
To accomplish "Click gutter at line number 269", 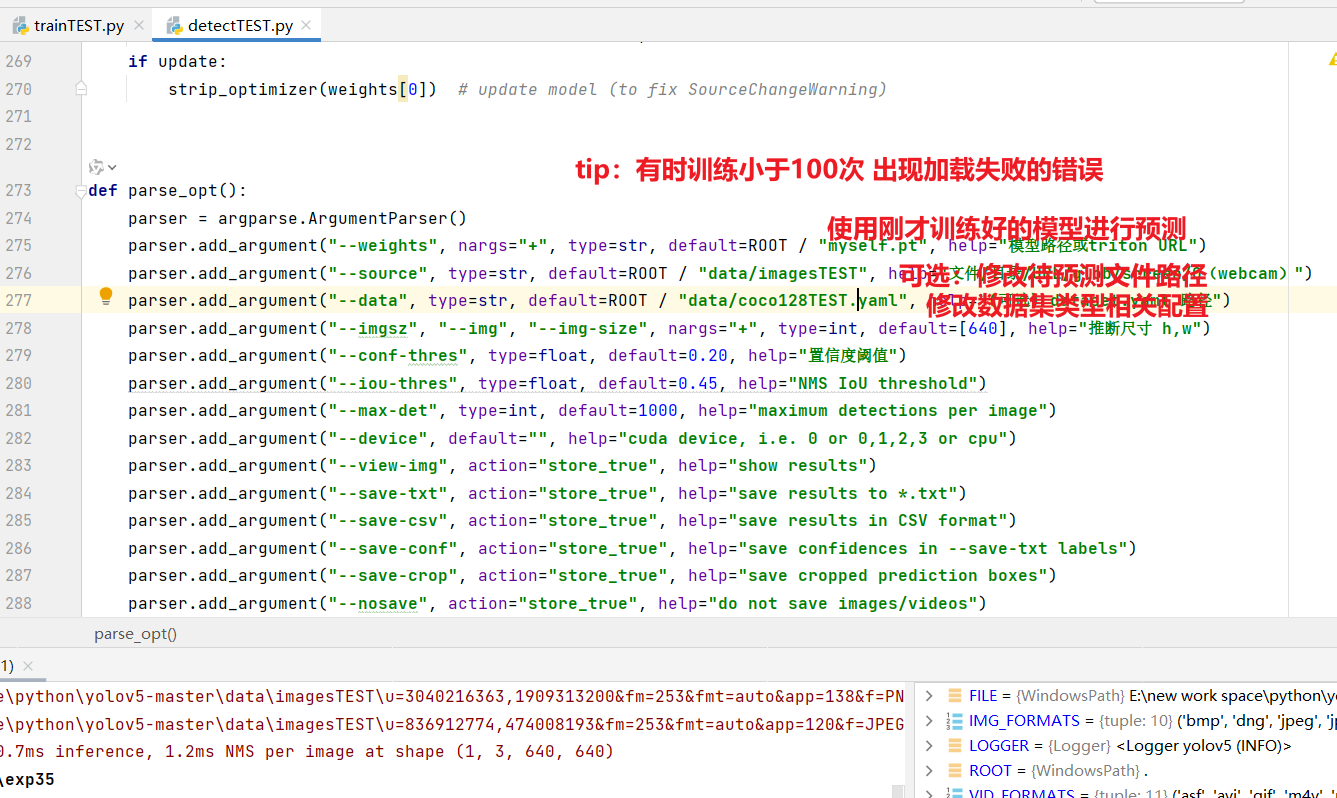I will 19,61.
